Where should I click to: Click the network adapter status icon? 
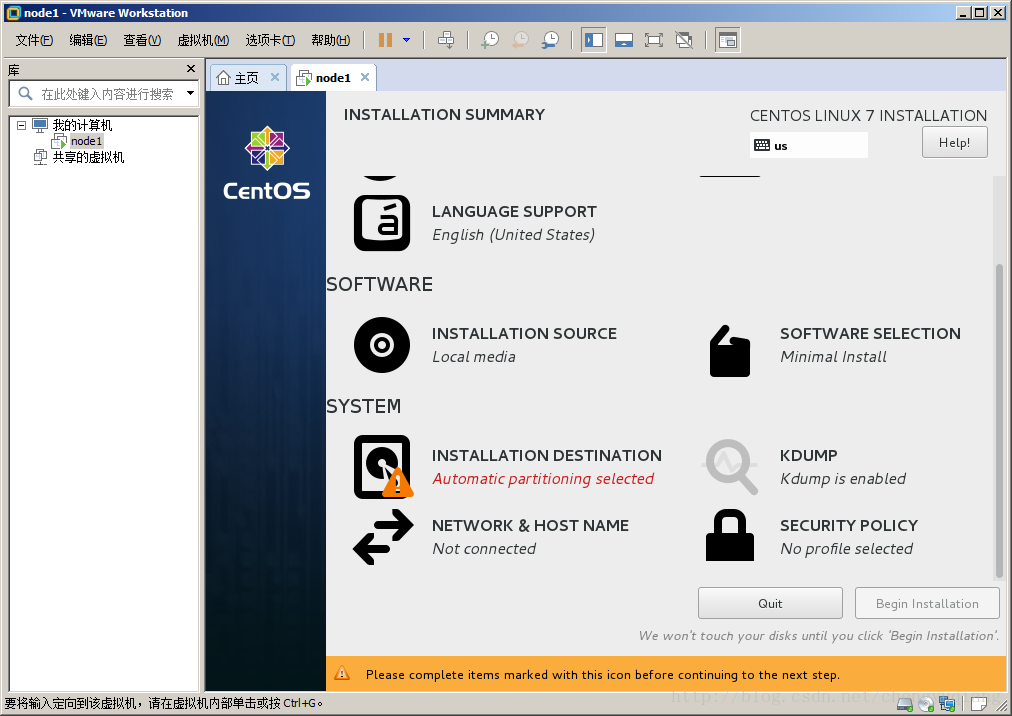point(947,704)
